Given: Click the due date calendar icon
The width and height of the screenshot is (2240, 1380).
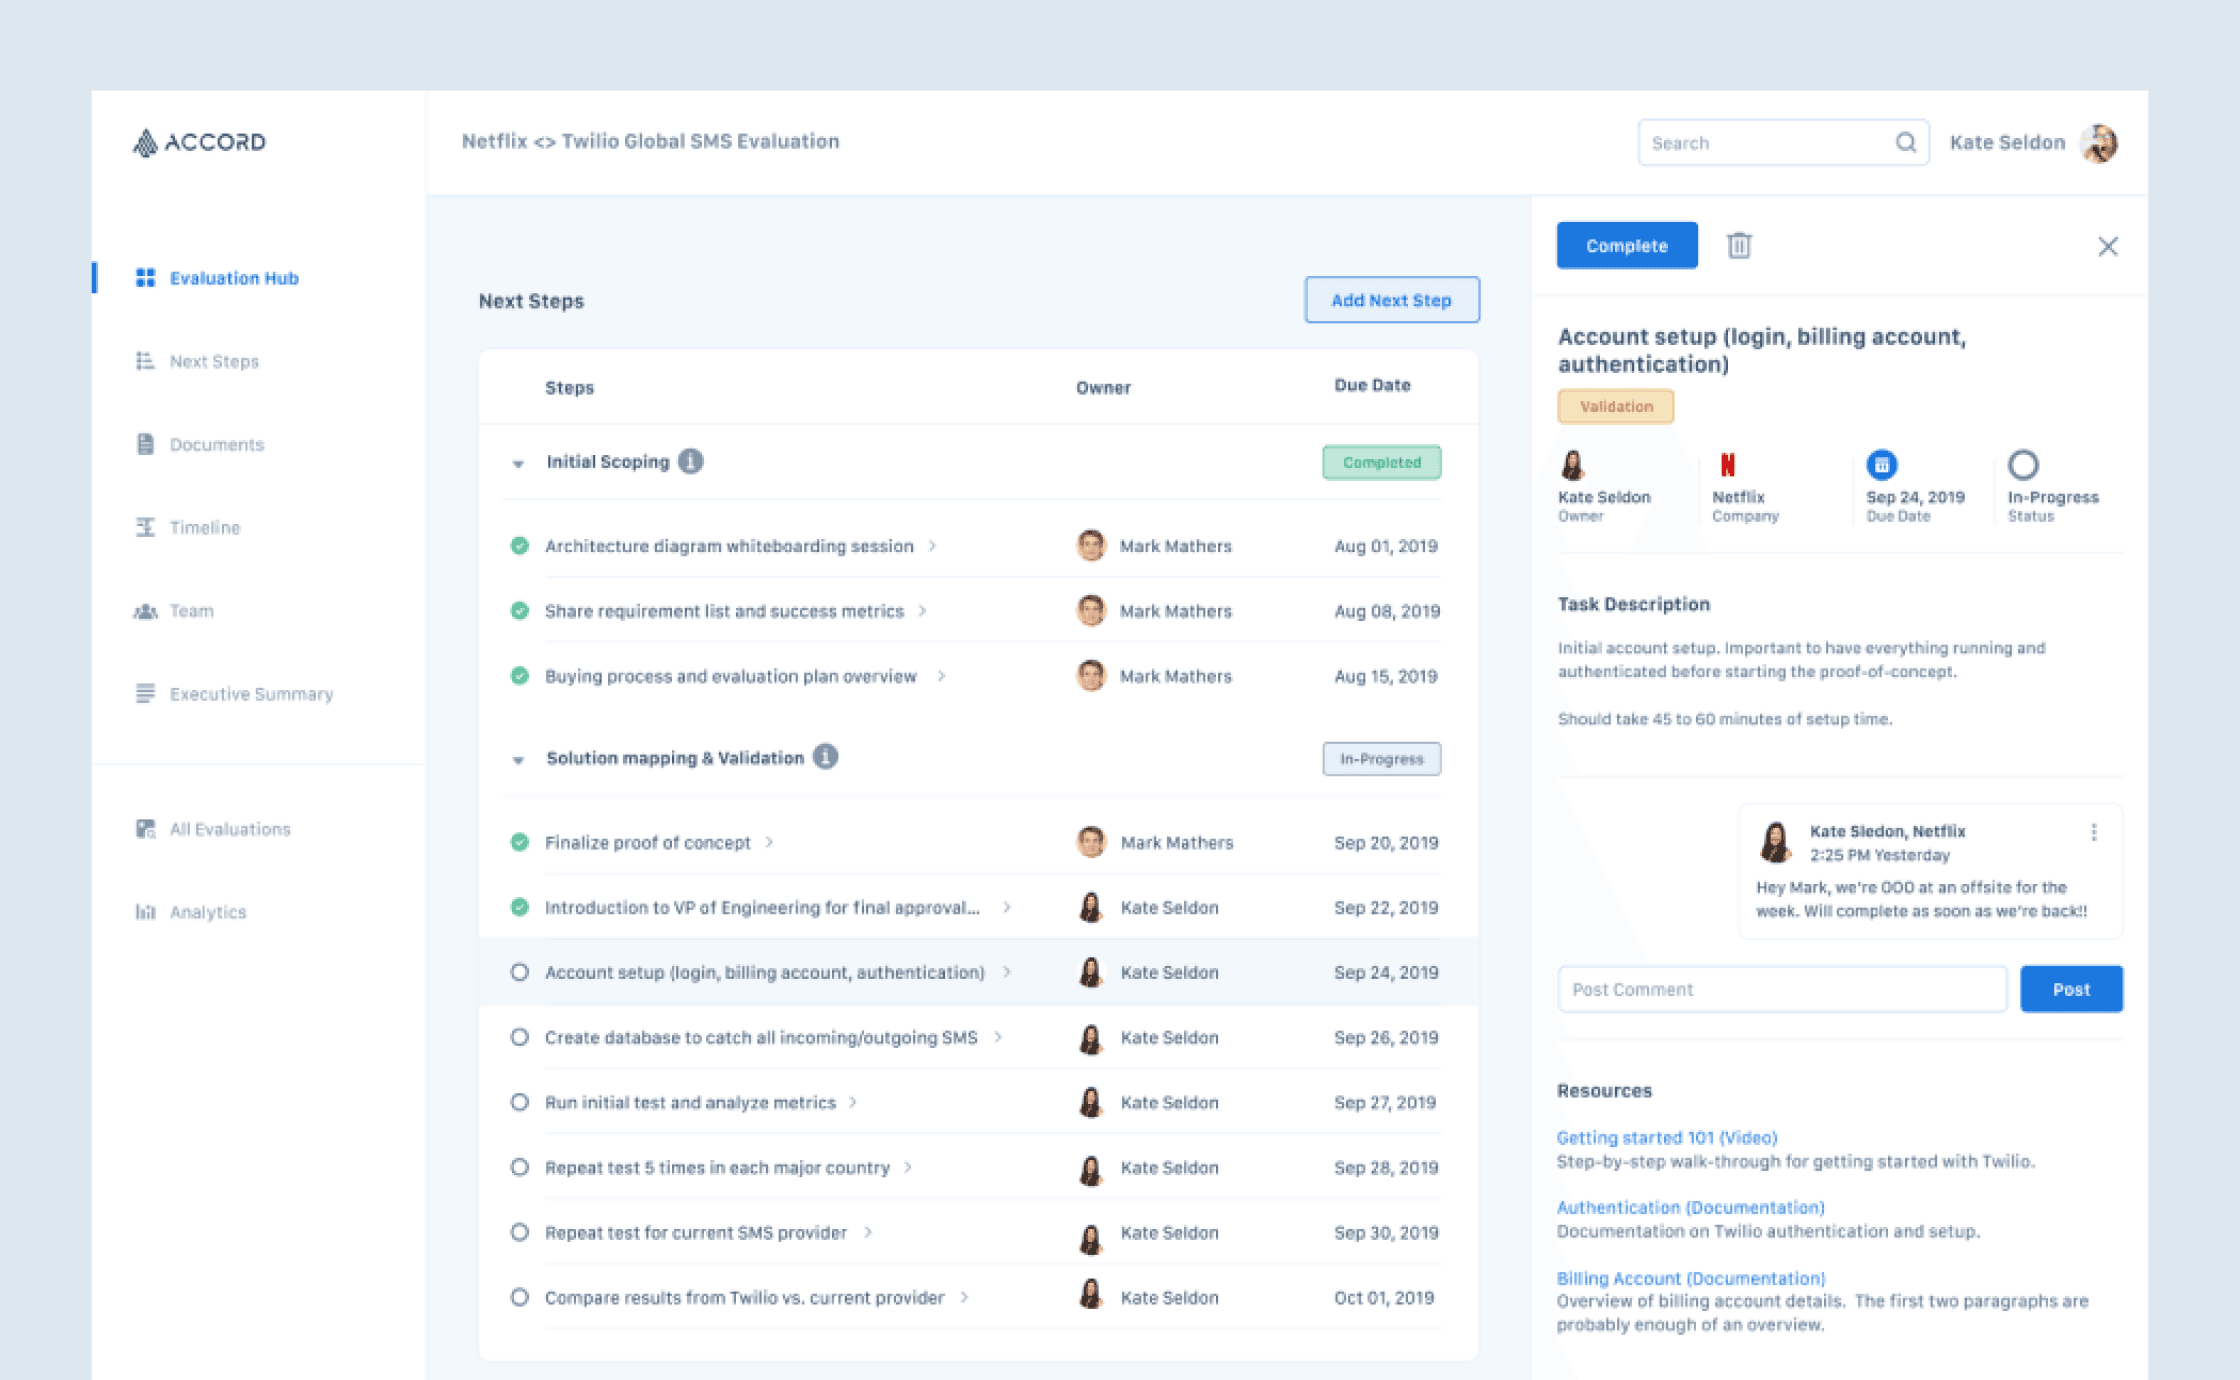Looking at the screenshot, I should pos(1882,464).
